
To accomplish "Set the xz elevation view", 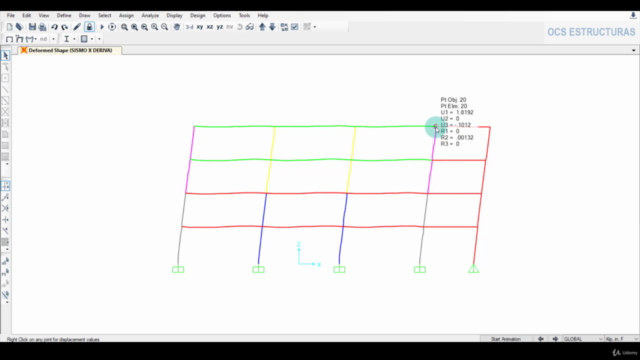I will pos(209,27).
